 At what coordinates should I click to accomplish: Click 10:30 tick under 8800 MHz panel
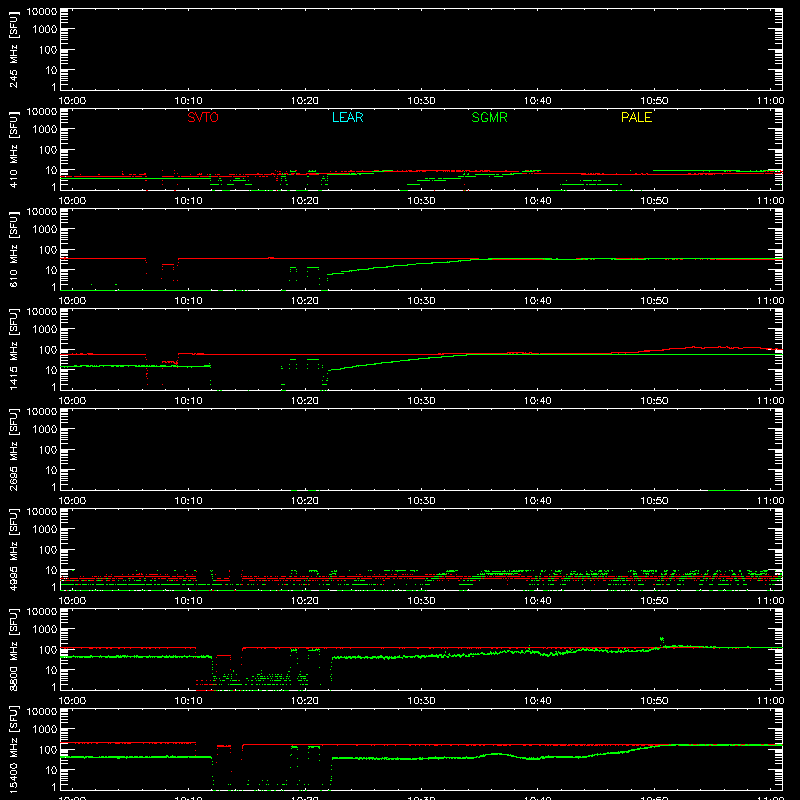[x=421, y=701]
